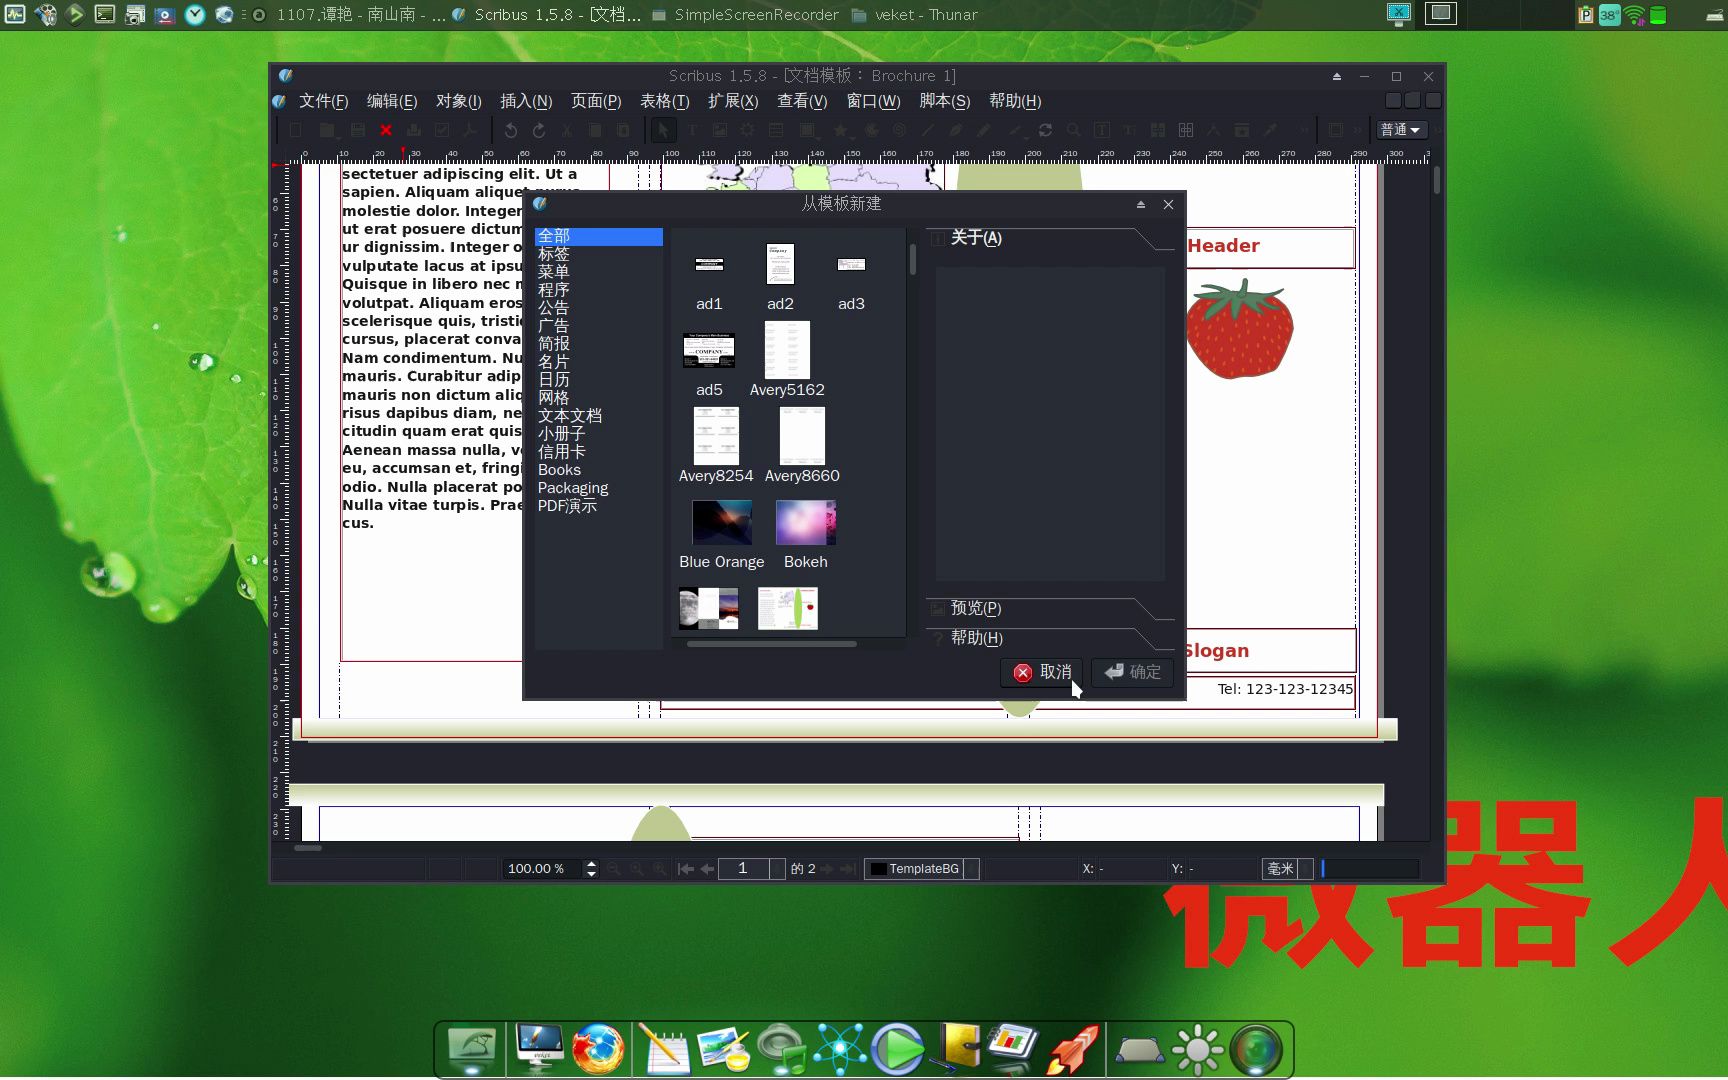Viewport: 1728px width, 1080px height.
Task: Select the text frame tool
Action: pyautogui.click(x=691, y=130)
